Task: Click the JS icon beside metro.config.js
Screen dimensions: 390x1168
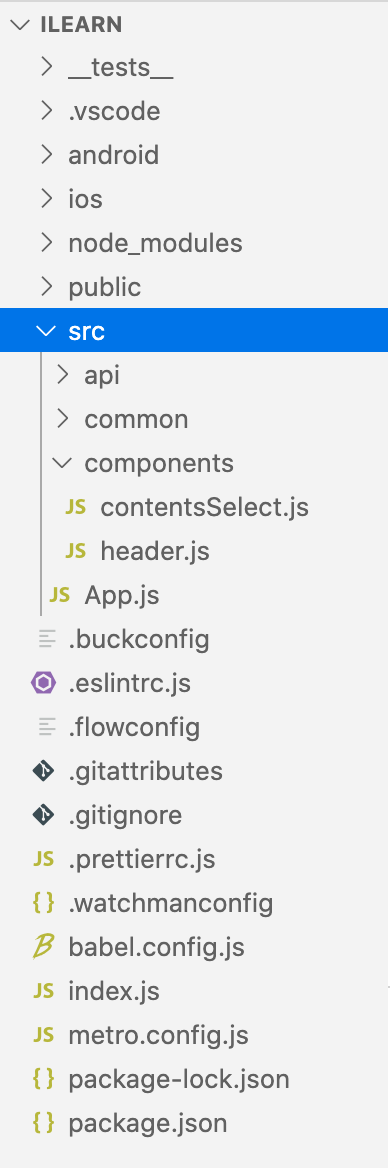Action: [43, 1035]
